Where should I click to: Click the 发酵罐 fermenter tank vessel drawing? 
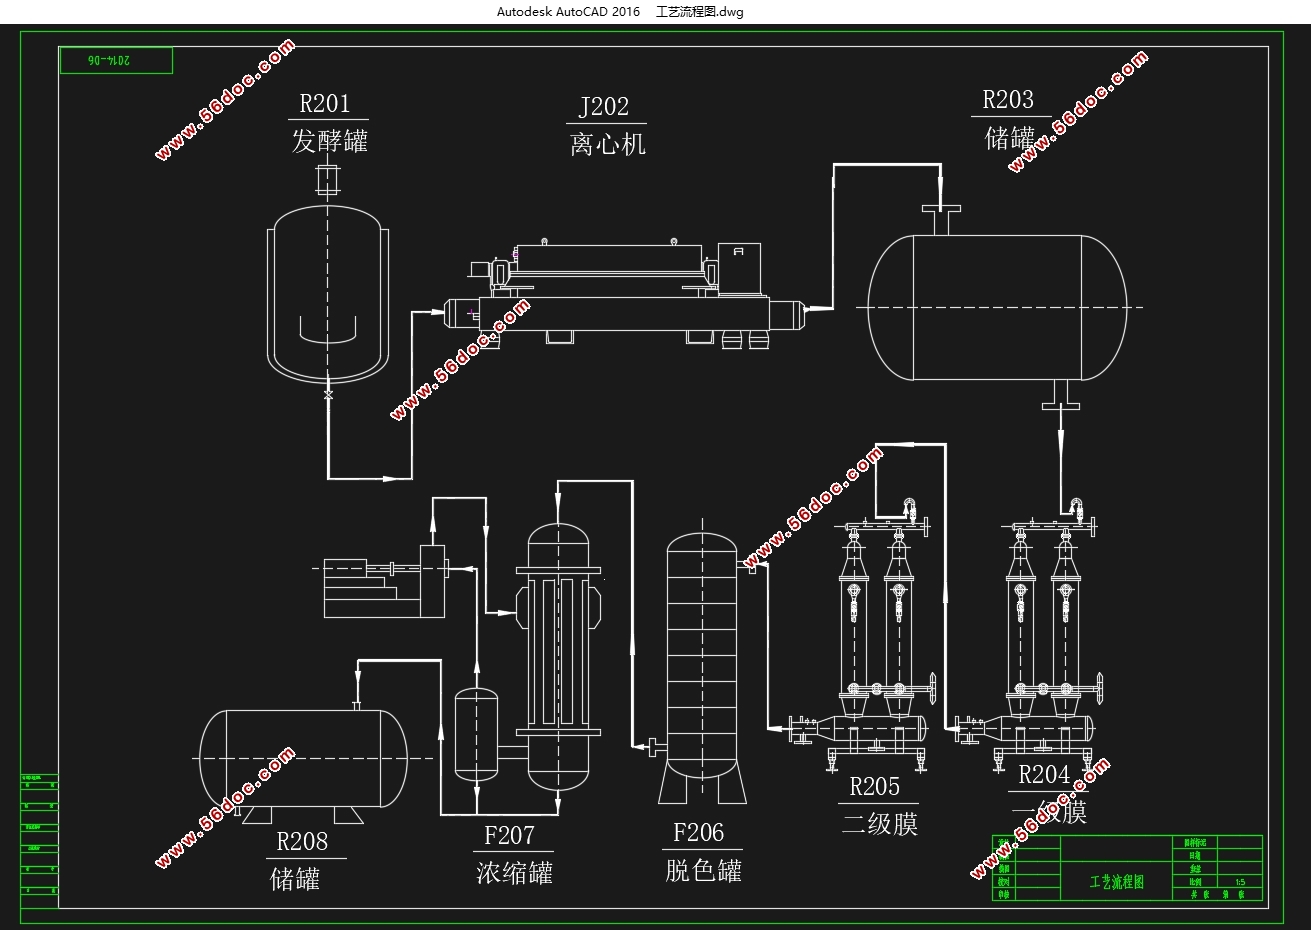pos(327,291)
